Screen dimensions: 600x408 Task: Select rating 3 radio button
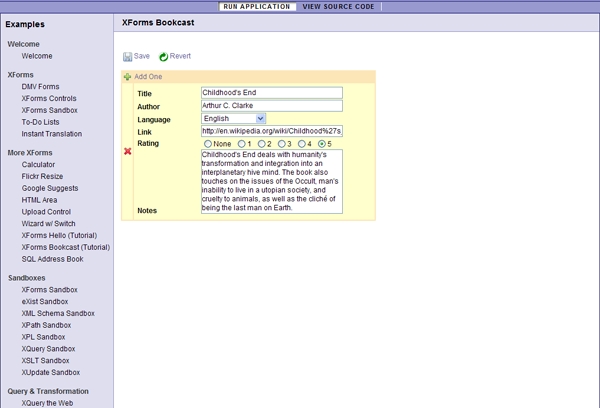tap(282, 144)
